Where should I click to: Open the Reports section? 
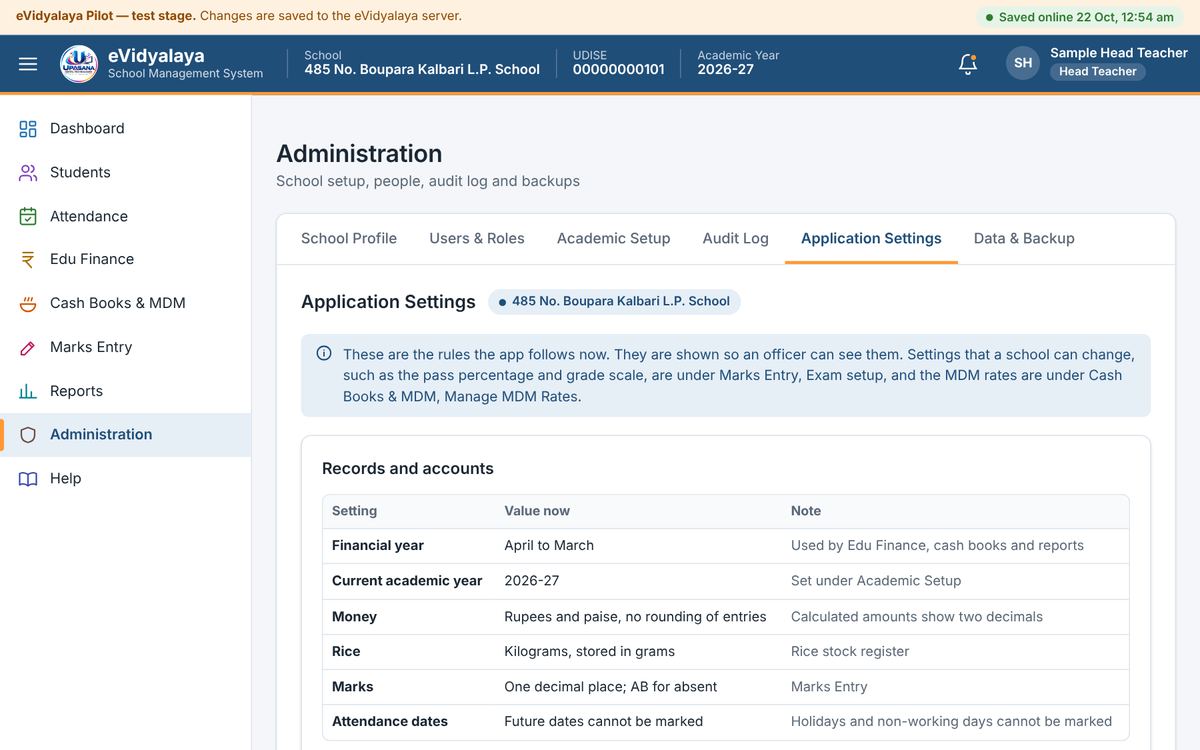tap(125, 391)
